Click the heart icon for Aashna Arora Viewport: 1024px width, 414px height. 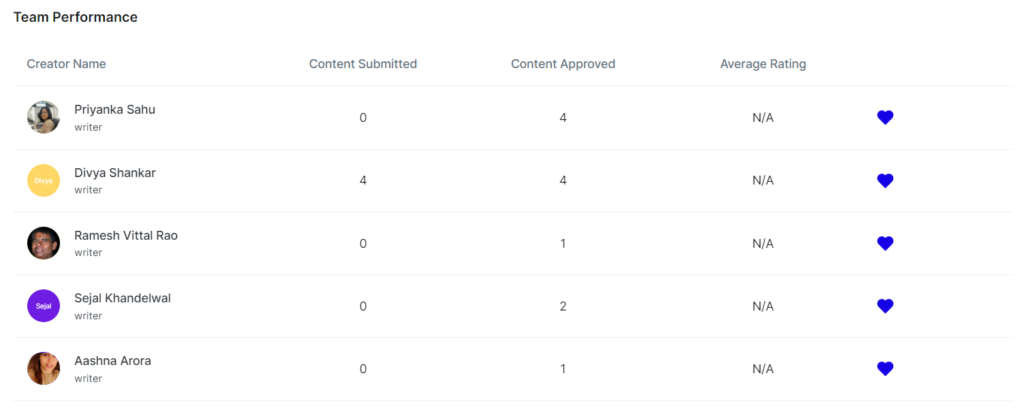point(885,369)
